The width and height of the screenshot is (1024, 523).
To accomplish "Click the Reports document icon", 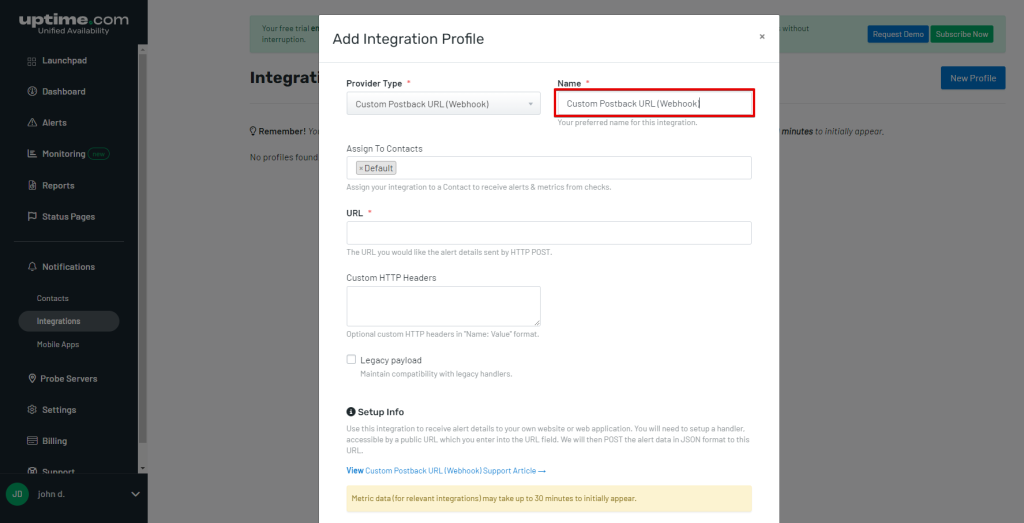I will 33,186.
